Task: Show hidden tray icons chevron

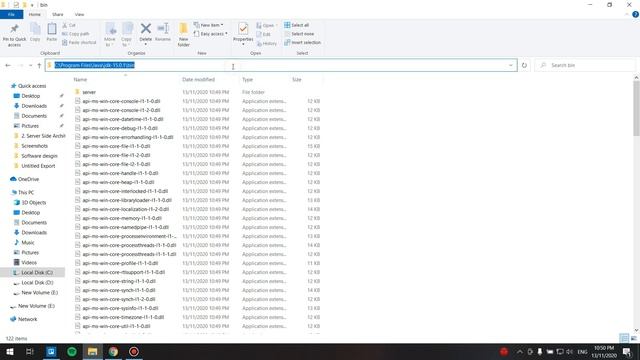Action: pyautogui.click(x=520, y=351)
